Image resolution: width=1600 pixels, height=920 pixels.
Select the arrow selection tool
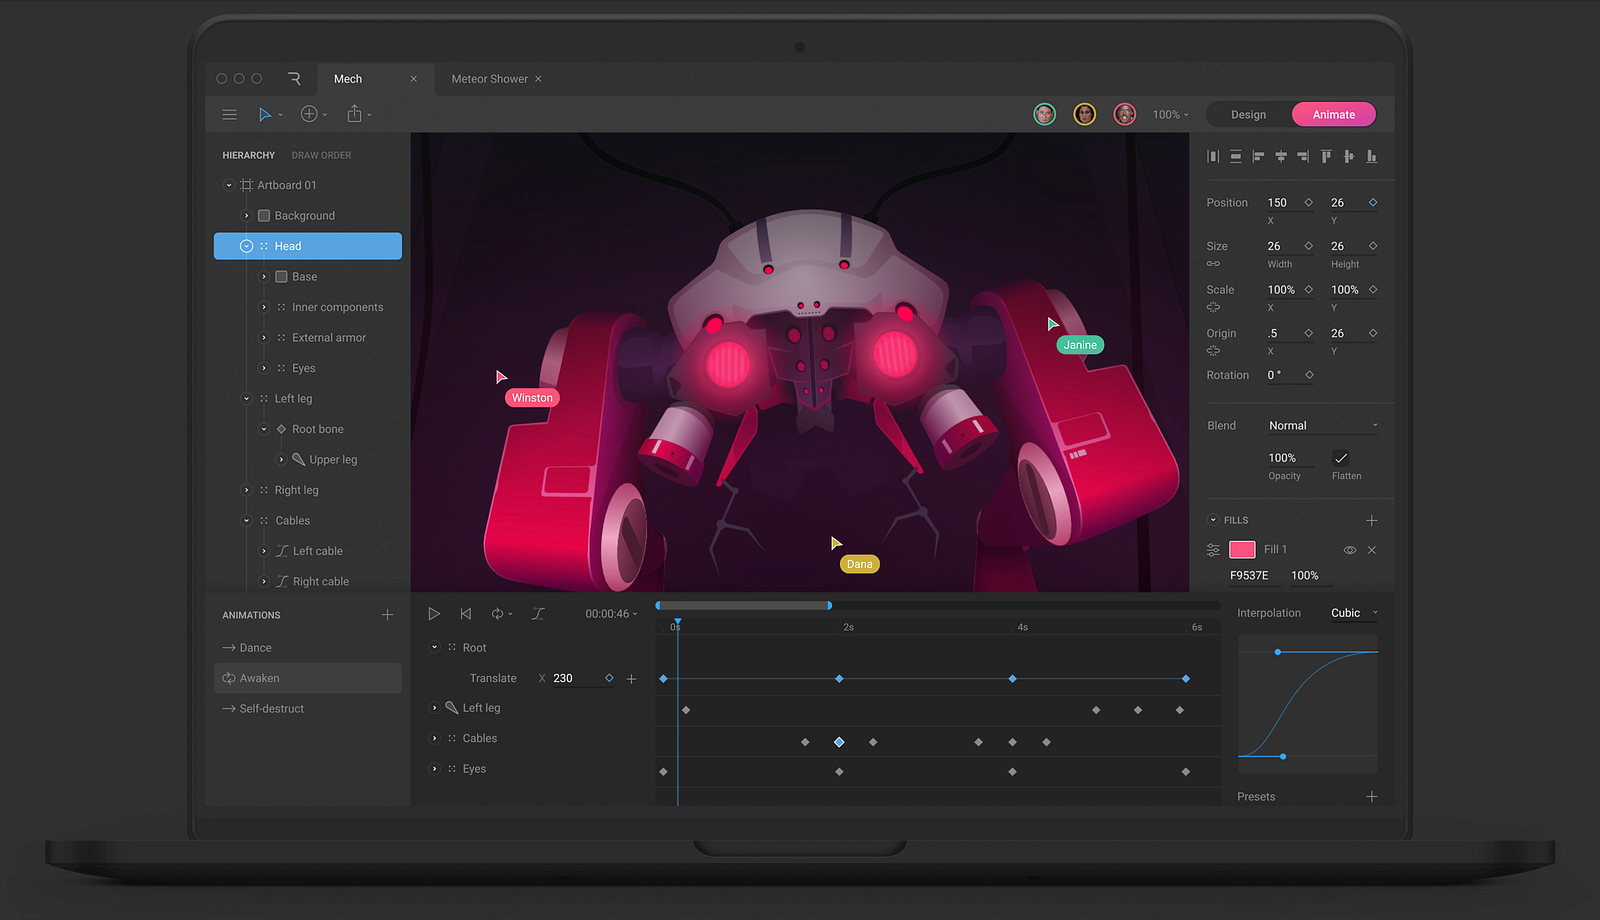(x=265, y=115)
